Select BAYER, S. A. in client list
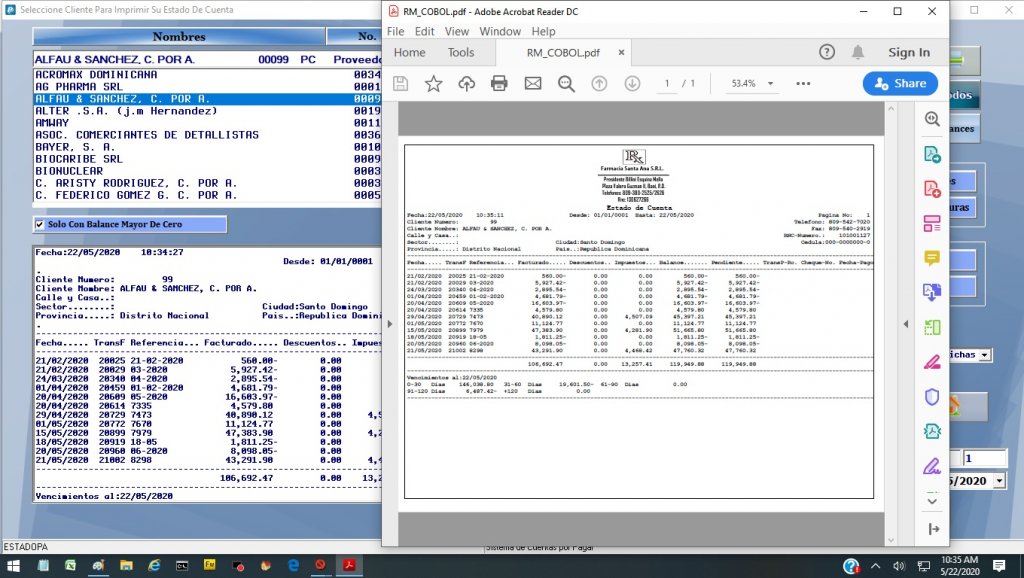The width and height of the screenshot is (1024, 578). pos(74,147)
